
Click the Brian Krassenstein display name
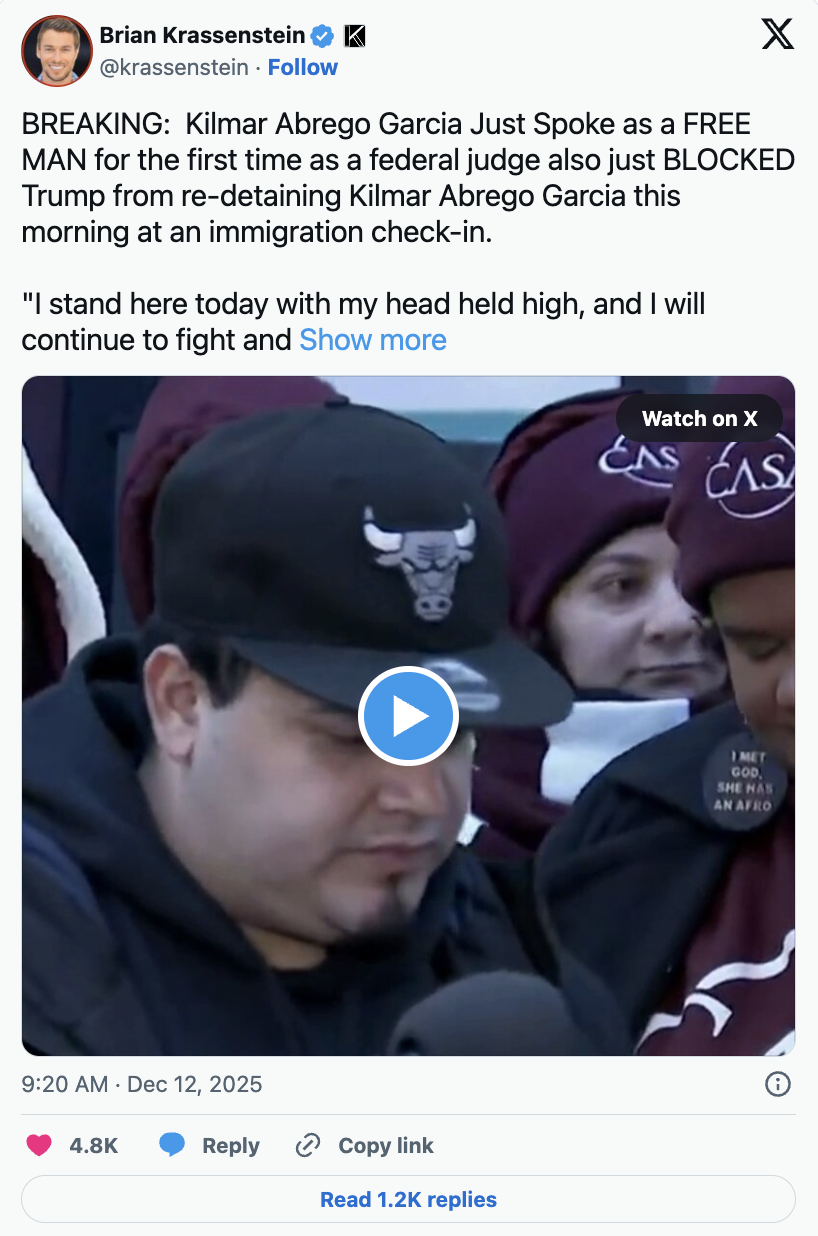point(202,36)
